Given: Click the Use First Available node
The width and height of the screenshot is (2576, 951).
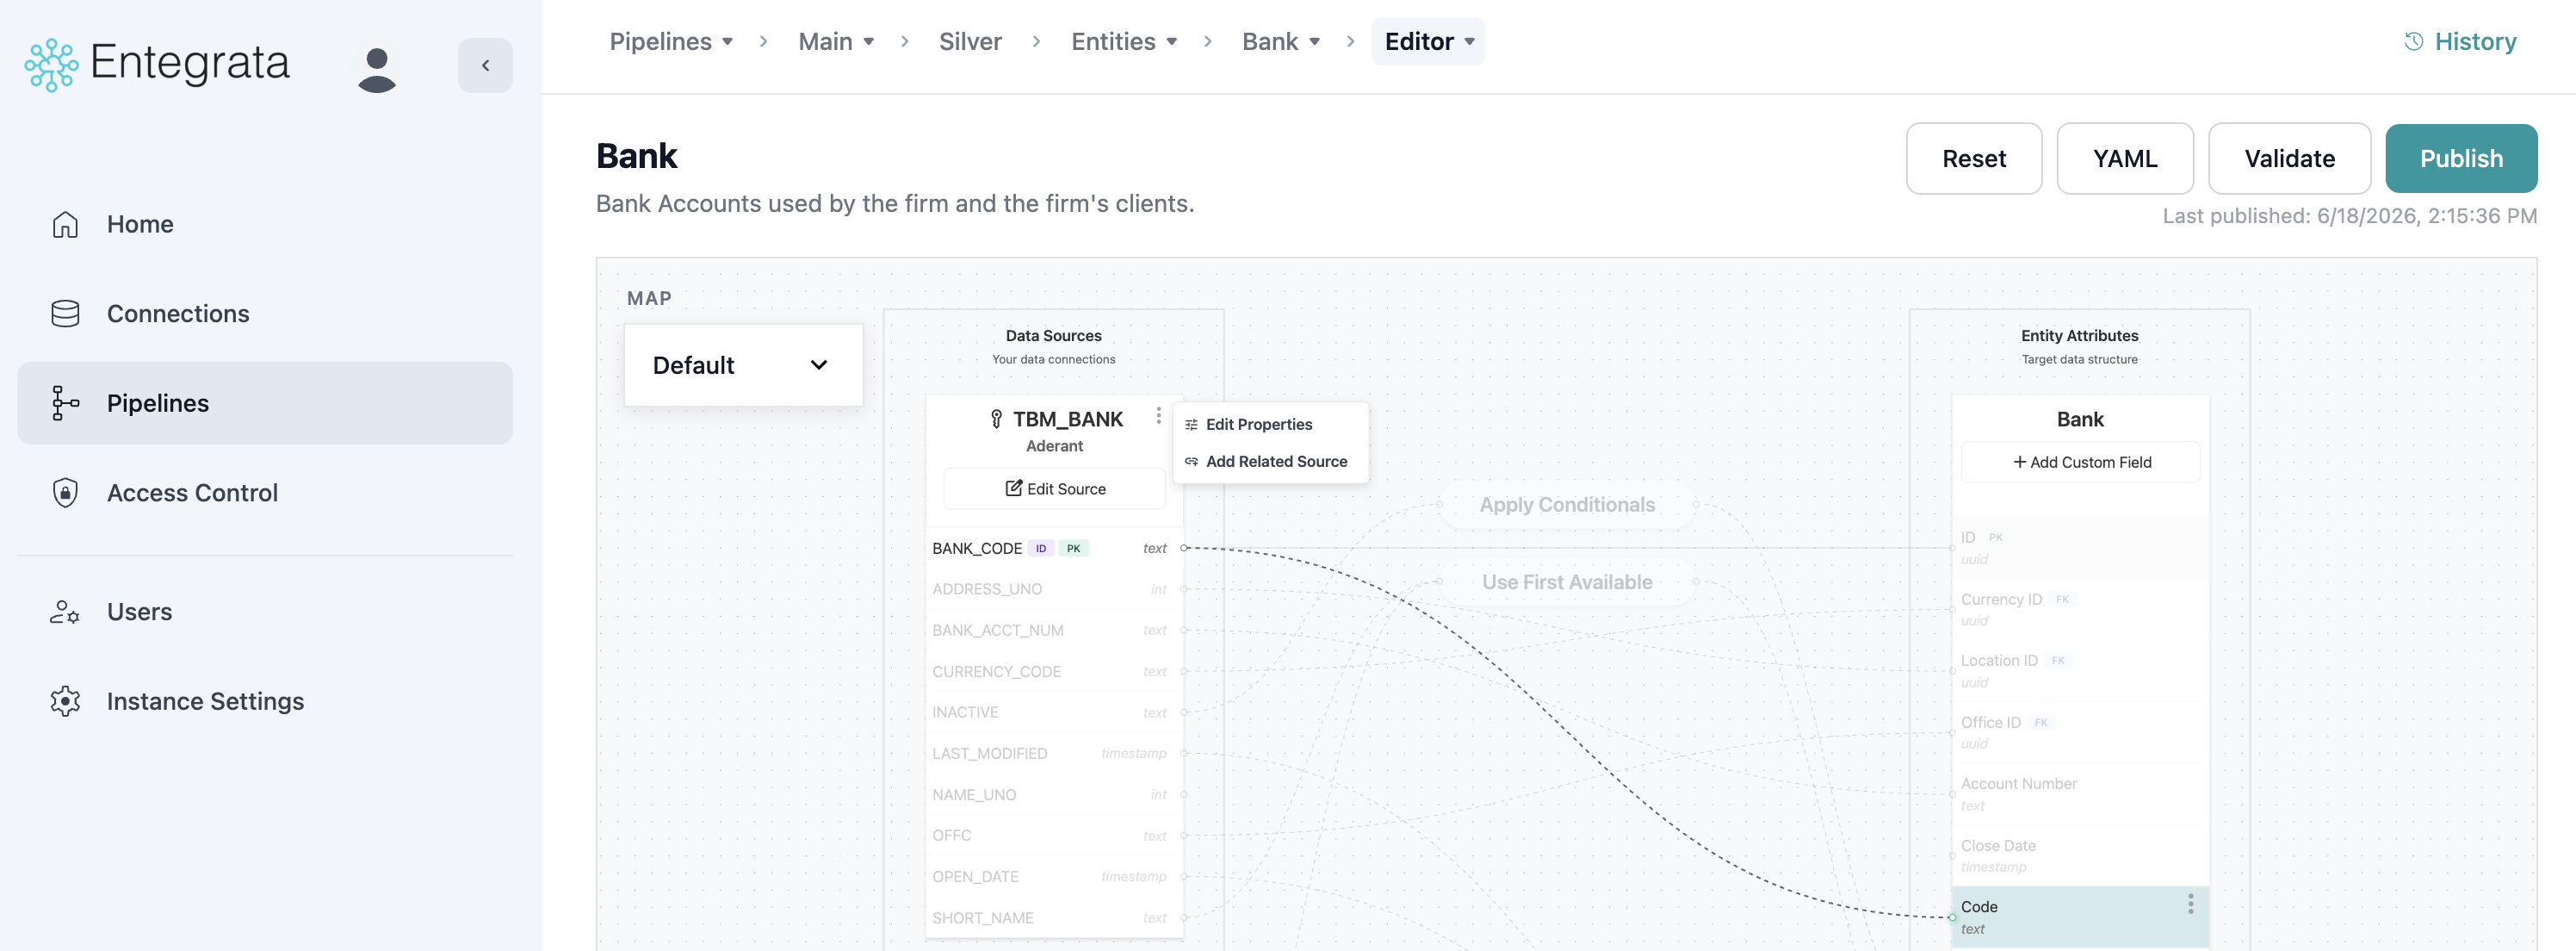Looking at the screenshot, I should coord(1567,582).
